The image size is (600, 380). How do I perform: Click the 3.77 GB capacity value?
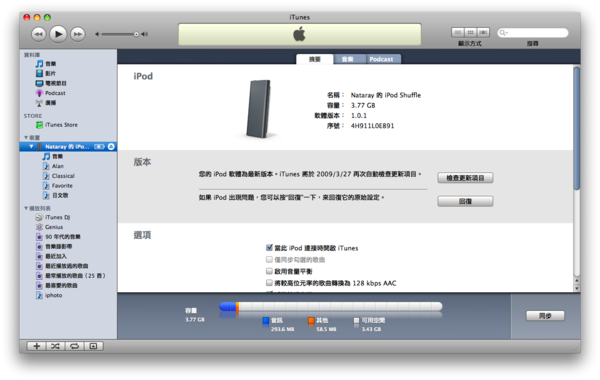363,105
